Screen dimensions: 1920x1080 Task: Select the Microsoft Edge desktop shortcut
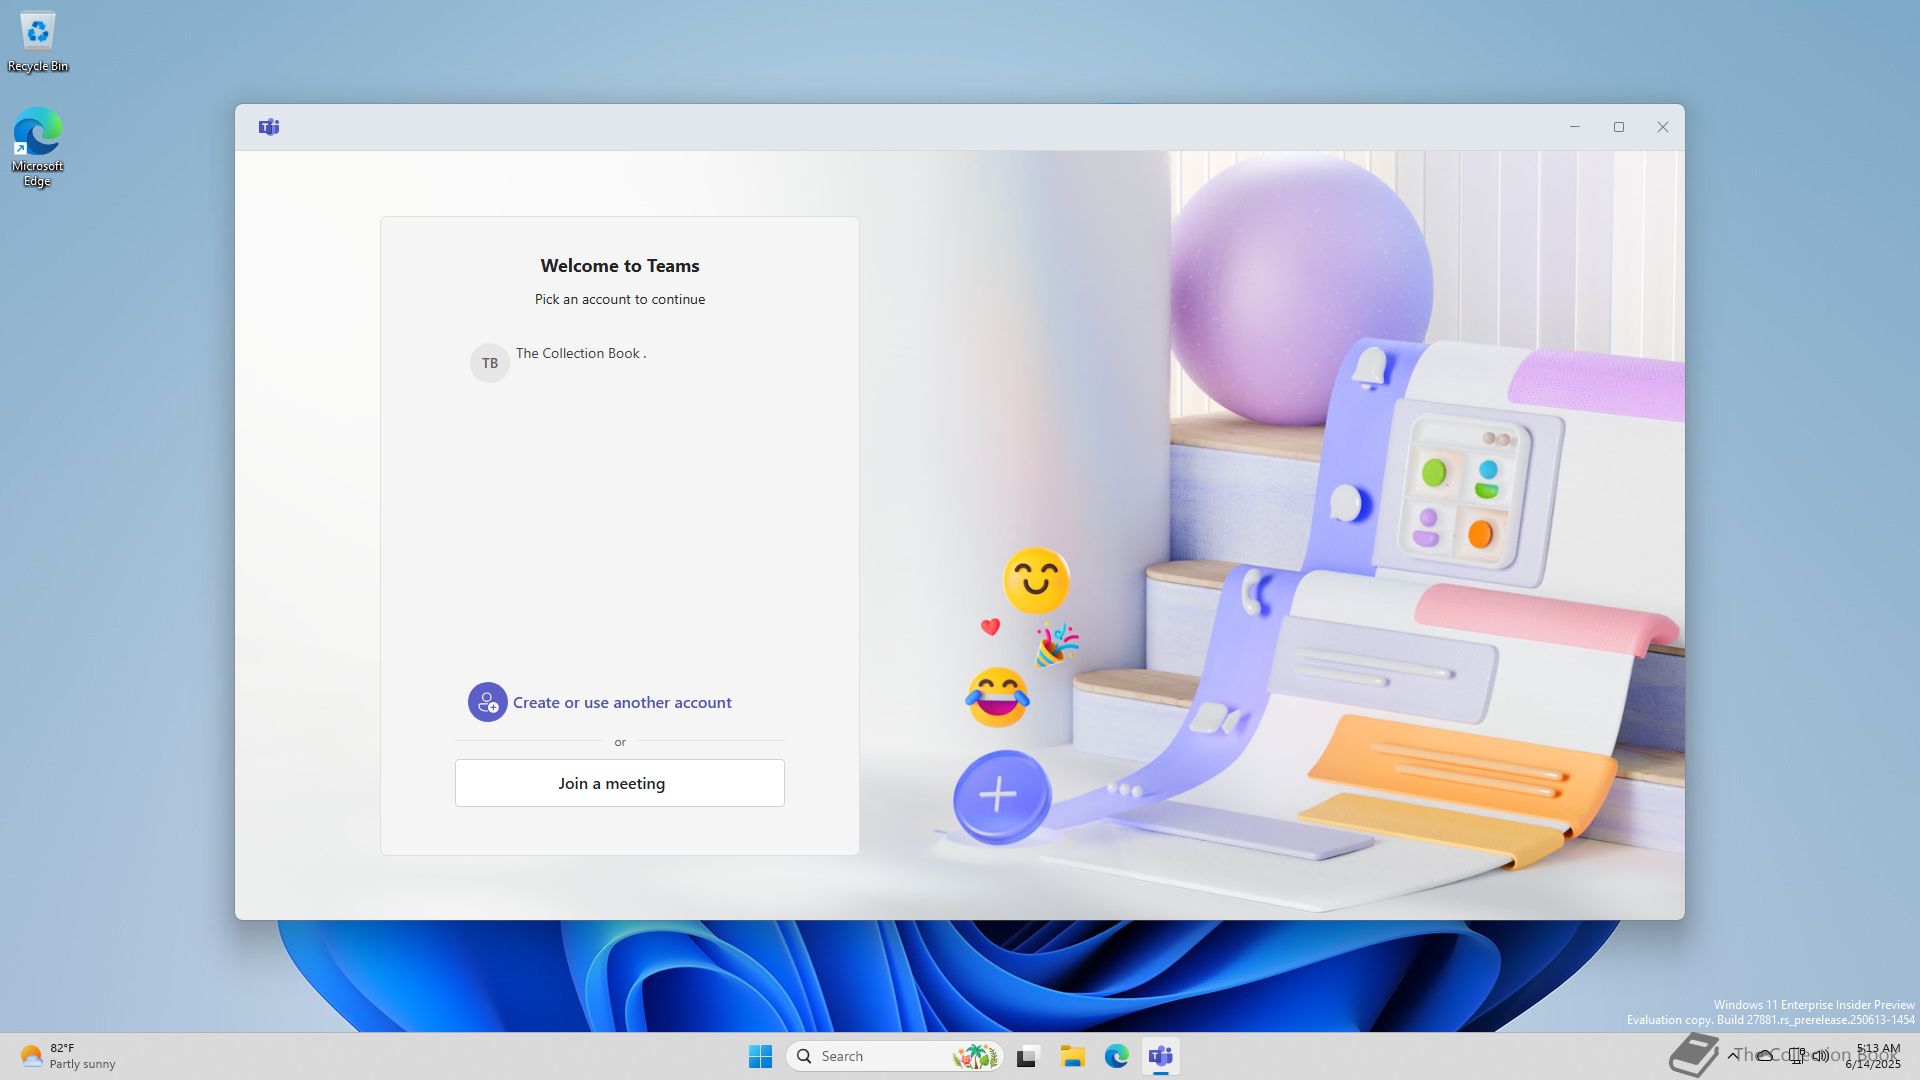(38, 146)
